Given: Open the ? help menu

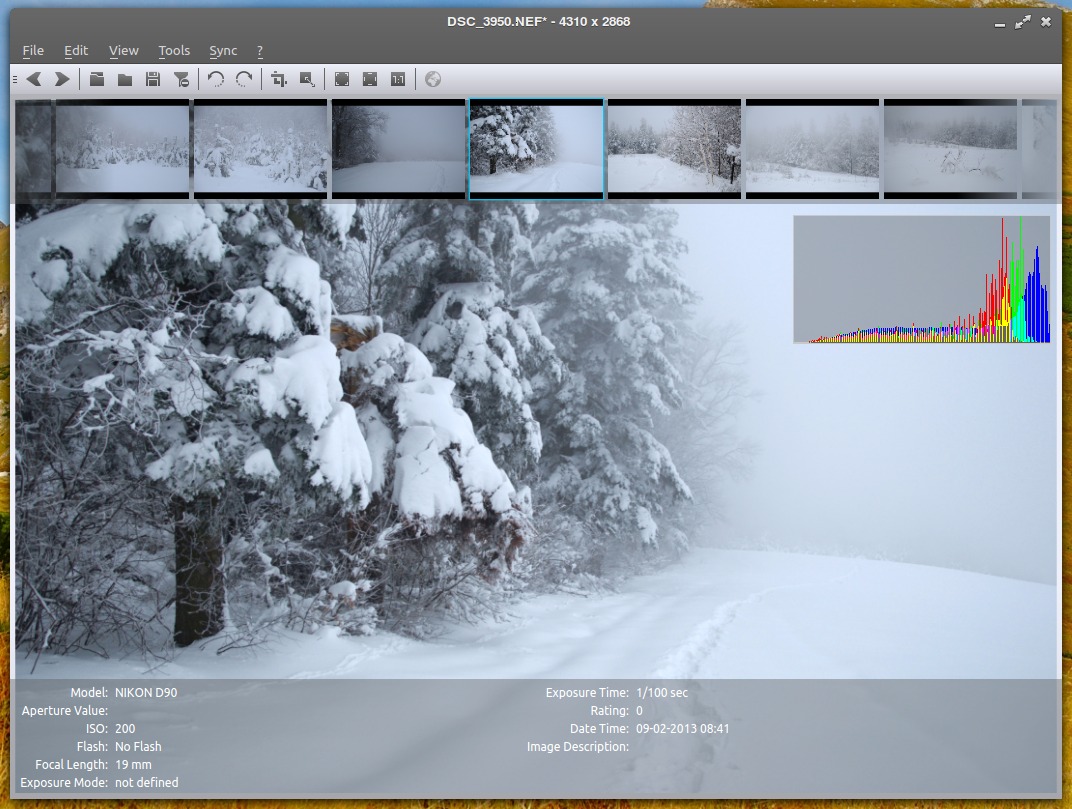Looking at the screenshot, I should click(x=260, y=51).
